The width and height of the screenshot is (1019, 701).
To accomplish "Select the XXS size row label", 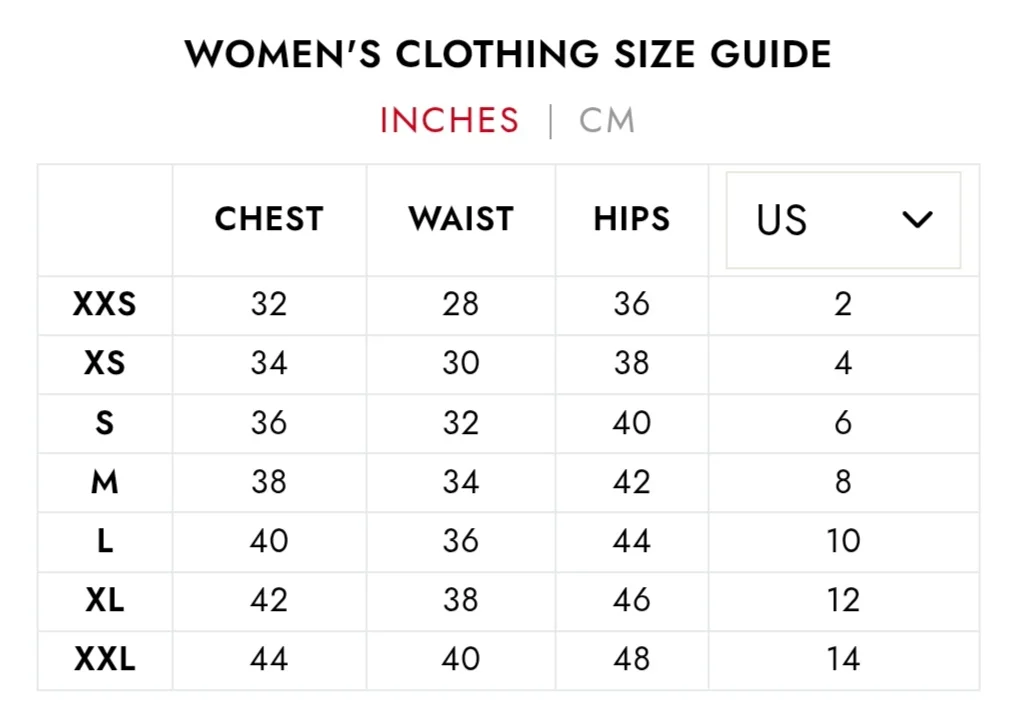I will point(105,304).
